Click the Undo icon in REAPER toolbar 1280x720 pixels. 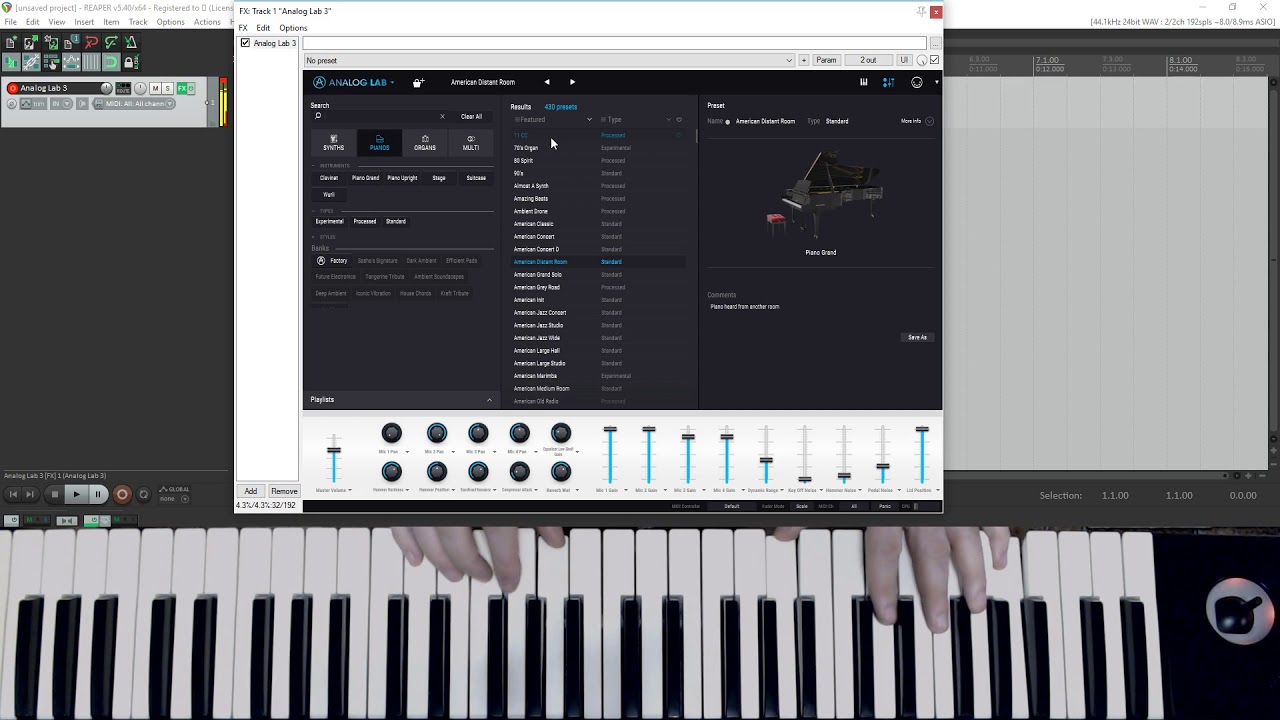click(x=91, y=42)
